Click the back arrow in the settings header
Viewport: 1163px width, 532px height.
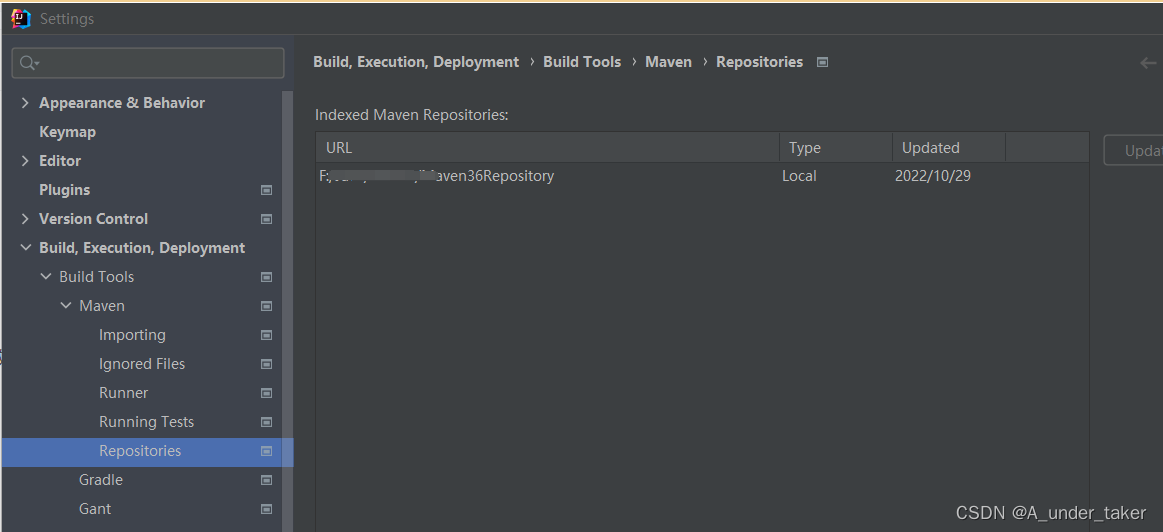tap(1148, 63)
